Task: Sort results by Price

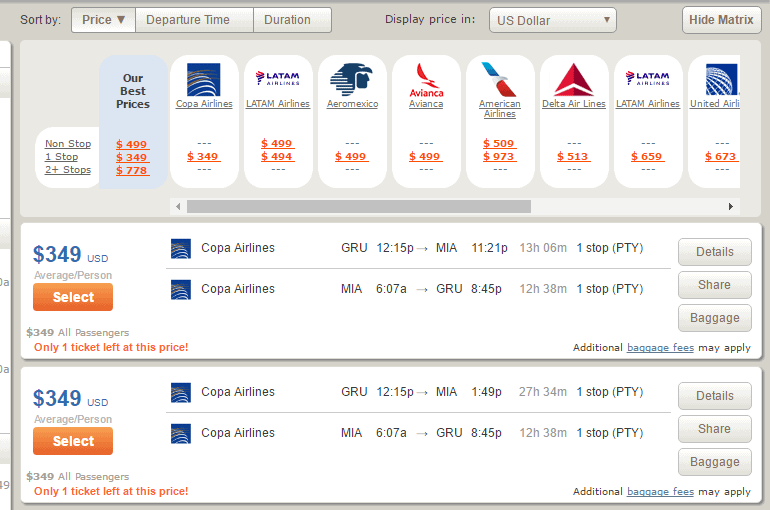Action: pos(103,20)
